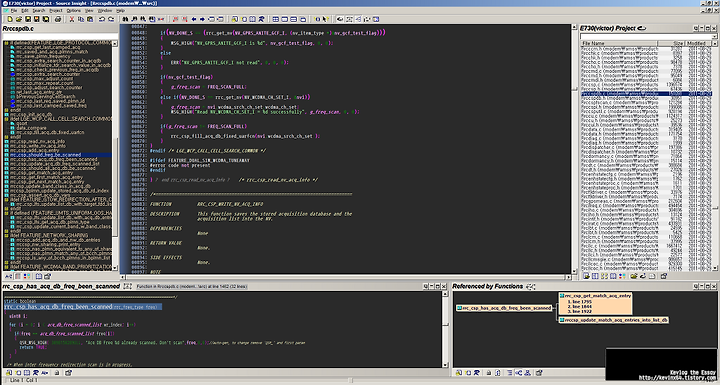Select rrc_csp_should_freq_be_scanned in symbol list
Image resolution: width=720 pixels, height=385 pixels.
click(x=45, y=155)
